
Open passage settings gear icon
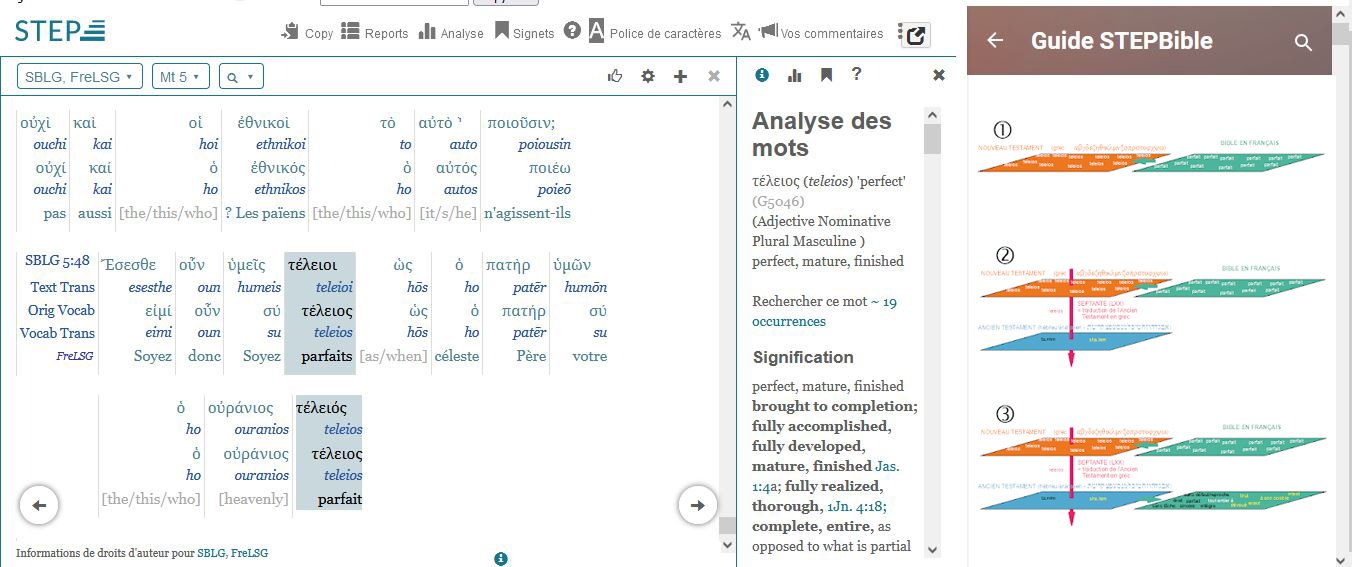tap(648, 76)
